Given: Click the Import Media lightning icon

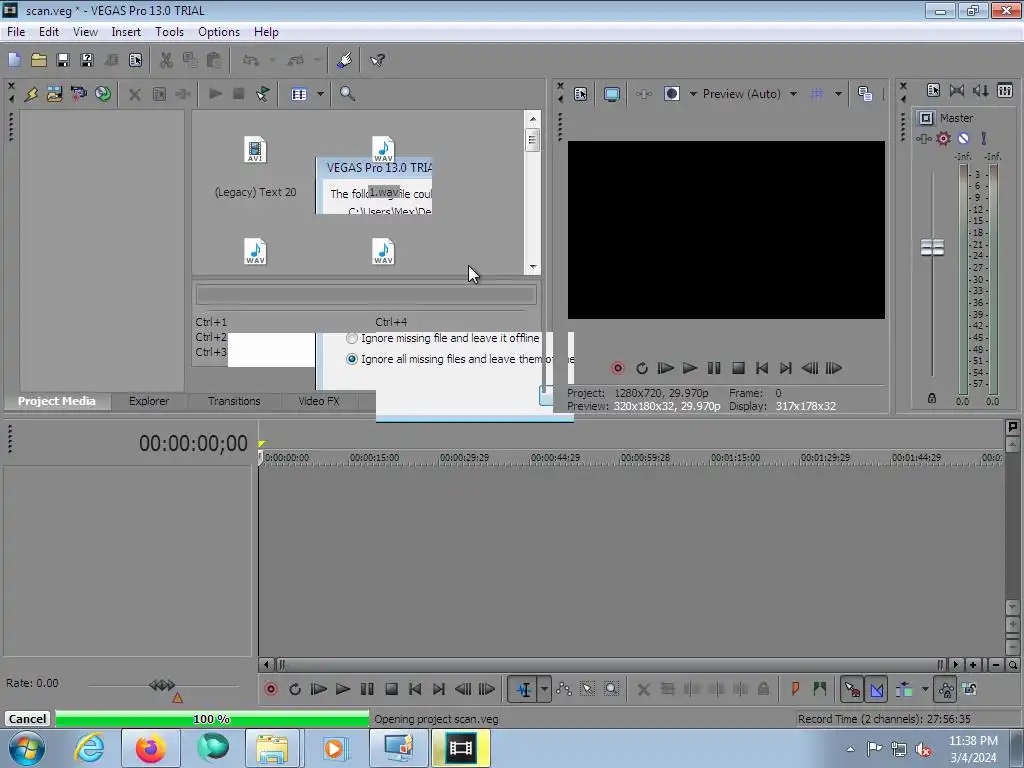Looking at the screenshot, I should pyautogui.click(x=31, y=94).
